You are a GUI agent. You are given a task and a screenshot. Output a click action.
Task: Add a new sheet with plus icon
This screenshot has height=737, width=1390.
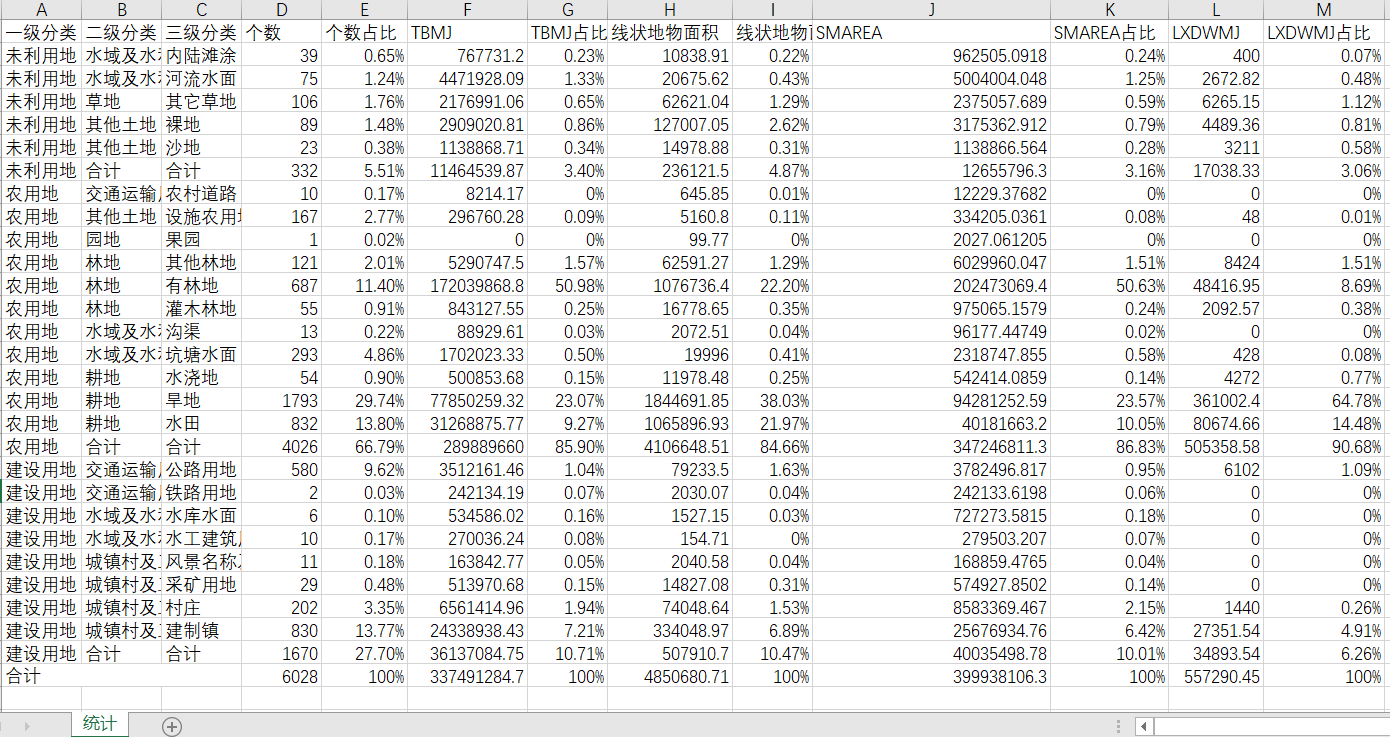click(x=172, y=726)
